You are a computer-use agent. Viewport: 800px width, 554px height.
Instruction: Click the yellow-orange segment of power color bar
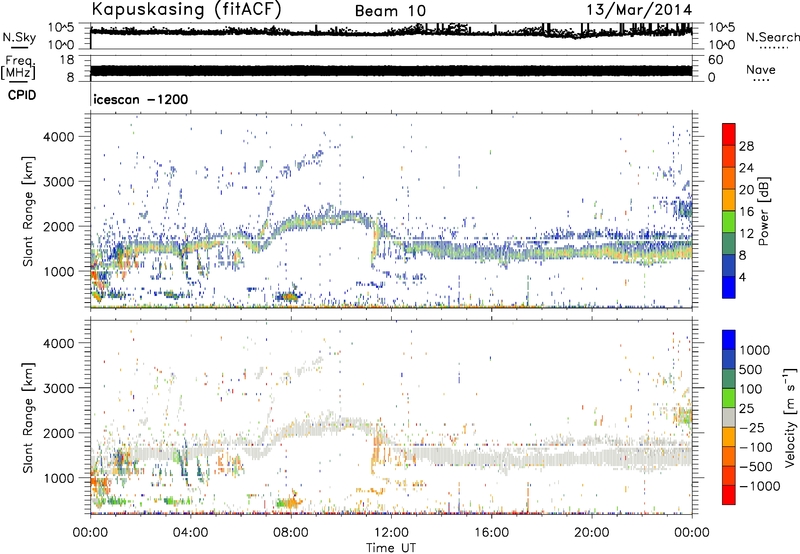pyautogui.click(x=729, y=199)
